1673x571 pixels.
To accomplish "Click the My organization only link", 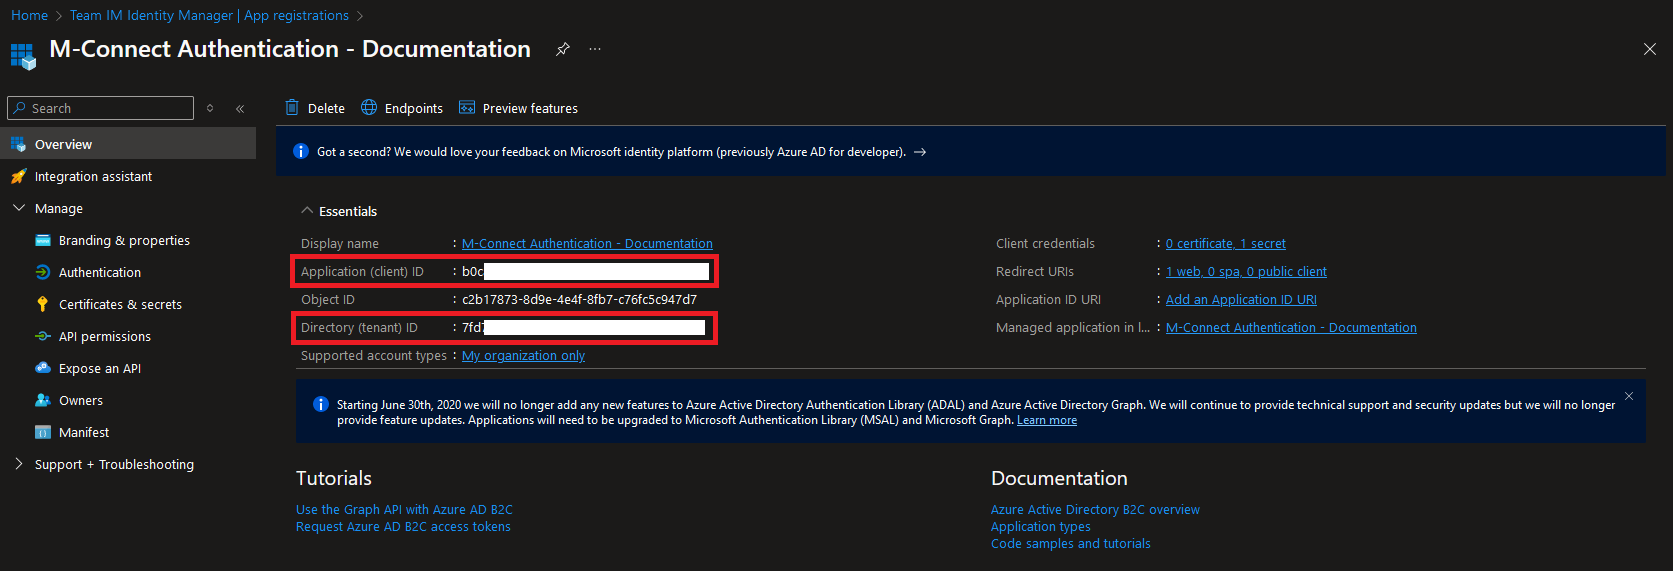I will (523, 356).
